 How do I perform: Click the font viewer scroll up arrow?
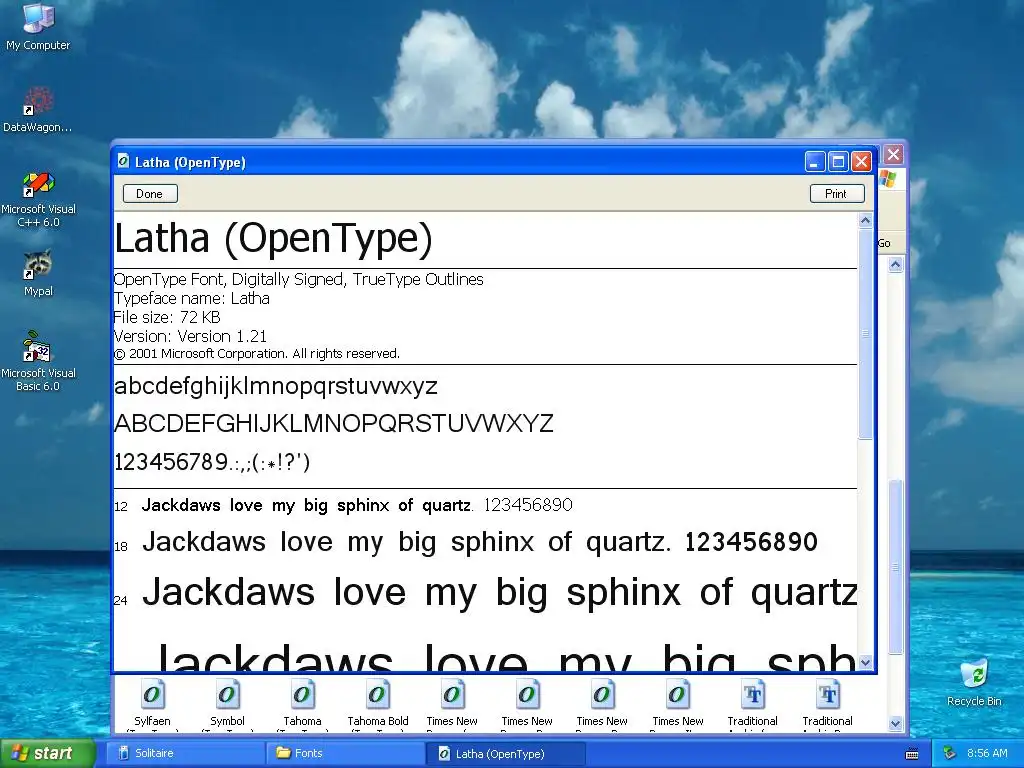tap(865, 221)
